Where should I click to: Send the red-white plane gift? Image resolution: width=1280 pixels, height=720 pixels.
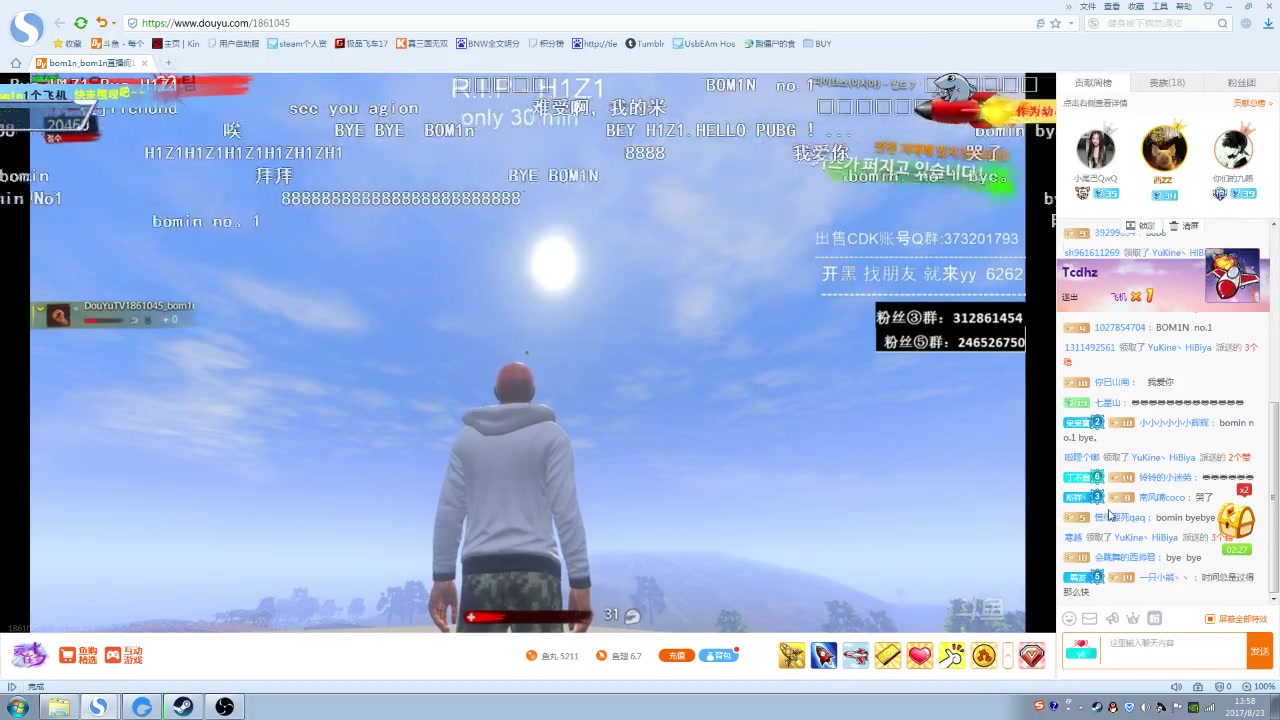click(x=856, y=656)
